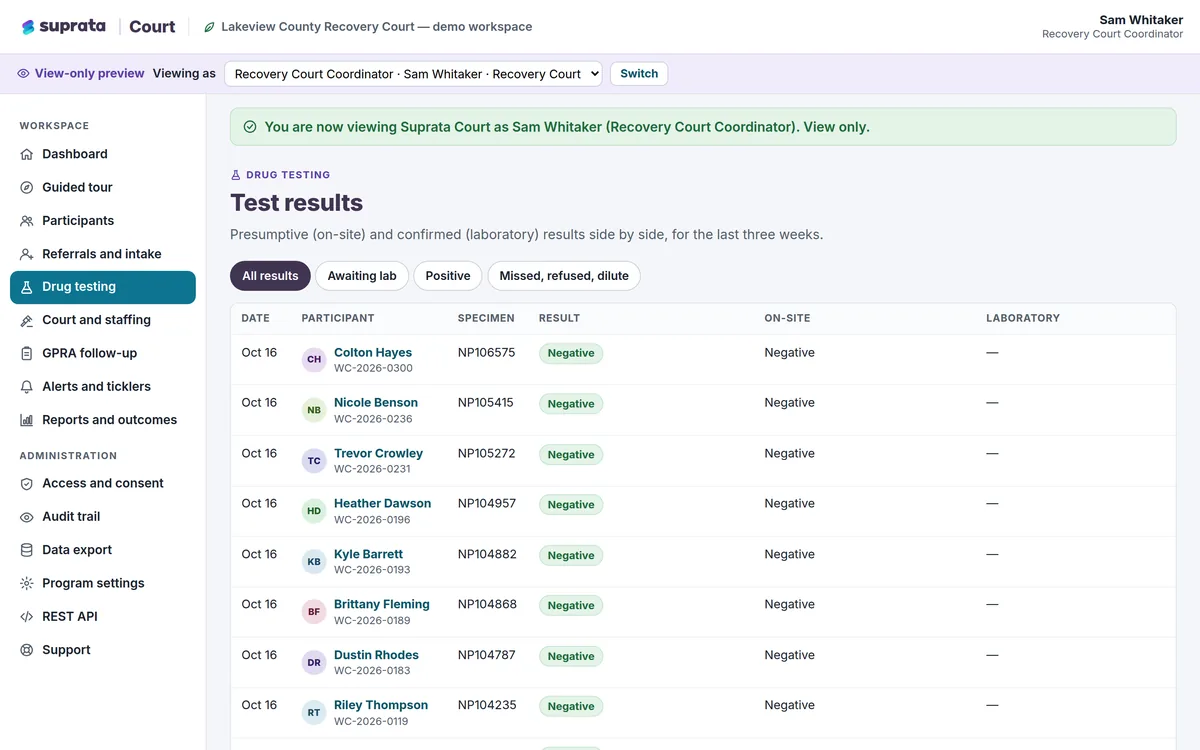The height and width of the screenshot is (750, 1200).
Task: Click the REST API code icon
Action: [27, 617]
